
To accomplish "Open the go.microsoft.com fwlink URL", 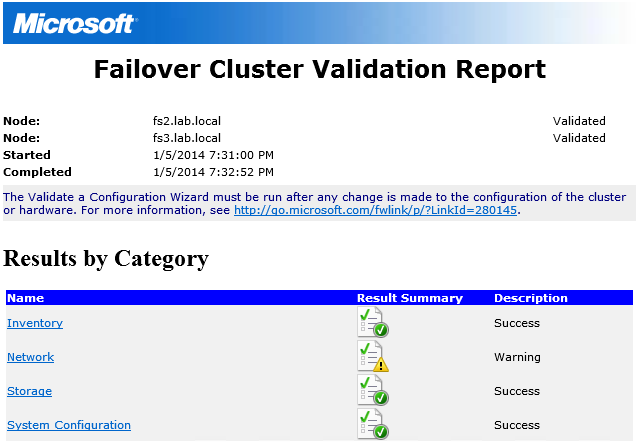I will point(375,211).
